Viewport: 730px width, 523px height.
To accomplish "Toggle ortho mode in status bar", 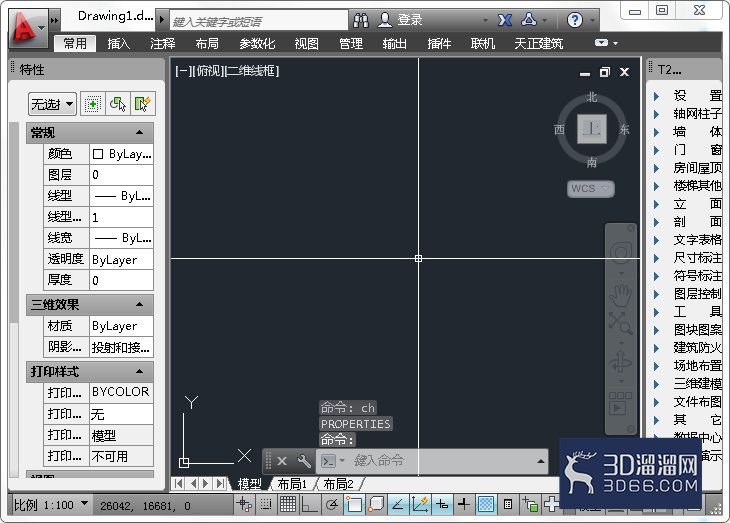I will point(310,504).
